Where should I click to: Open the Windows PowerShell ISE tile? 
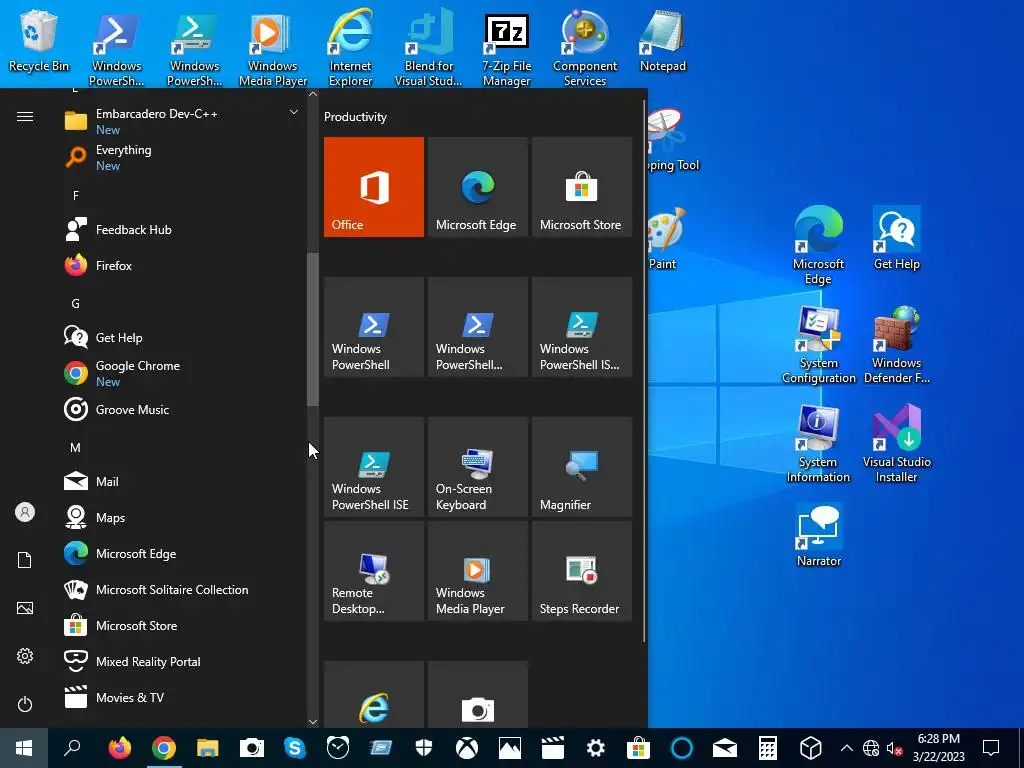click(374, 467)
